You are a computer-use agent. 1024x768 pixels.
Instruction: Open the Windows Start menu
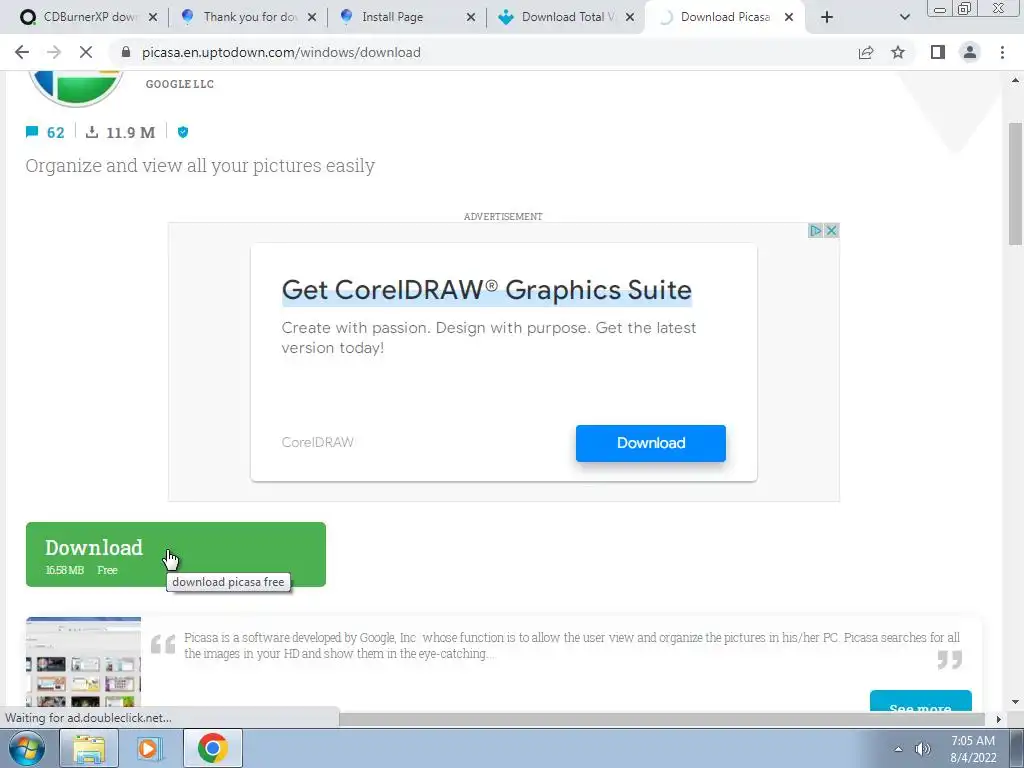[26, 748]
